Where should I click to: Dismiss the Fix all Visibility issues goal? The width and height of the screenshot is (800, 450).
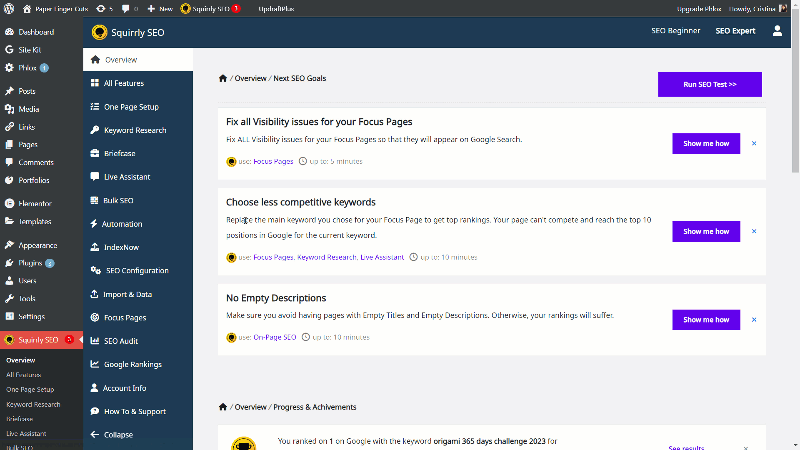point(754,143)
